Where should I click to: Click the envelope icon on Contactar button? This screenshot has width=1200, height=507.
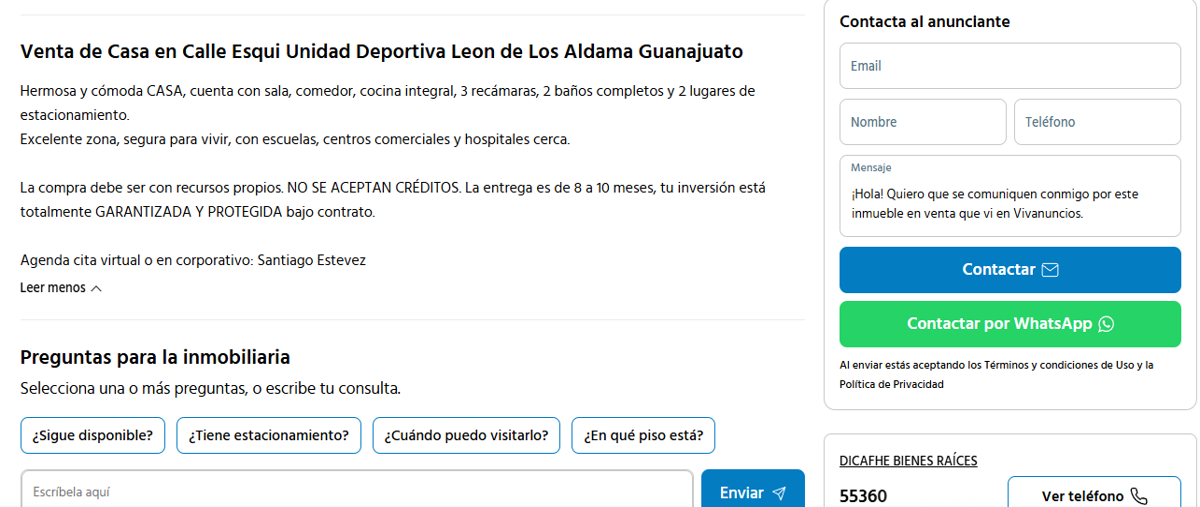tap(1050, 270)
